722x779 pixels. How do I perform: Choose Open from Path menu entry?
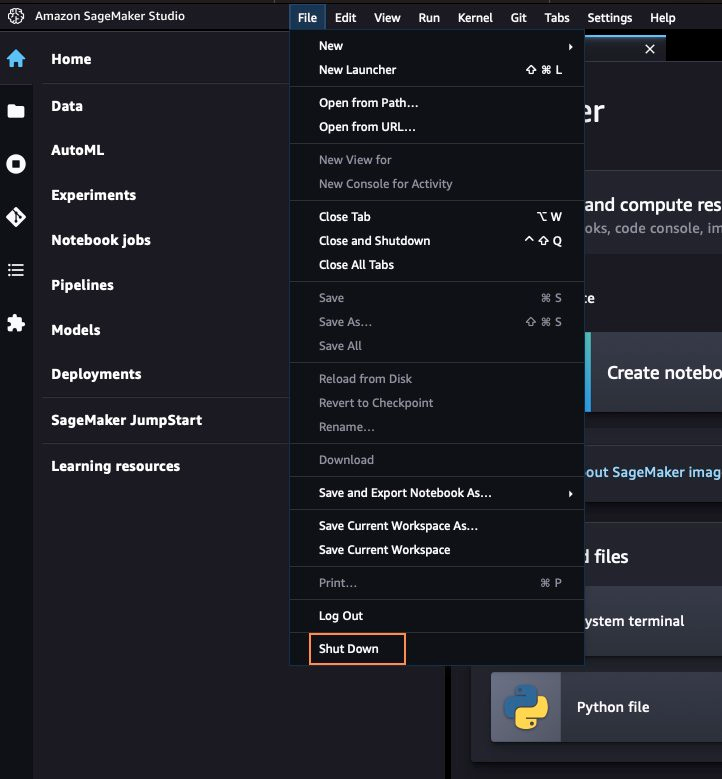tap(437, 103)
